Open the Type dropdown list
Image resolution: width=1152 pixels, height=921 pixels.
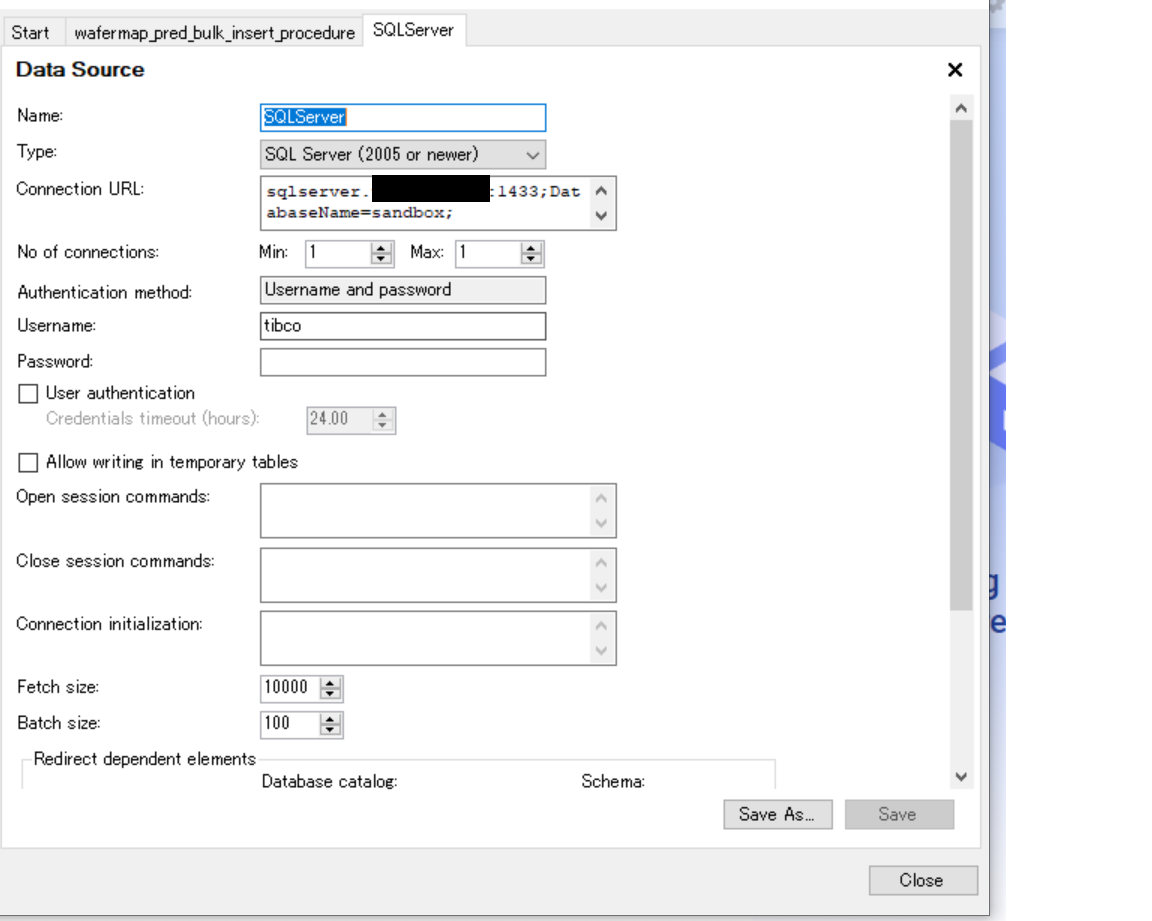tap(403, 154)
